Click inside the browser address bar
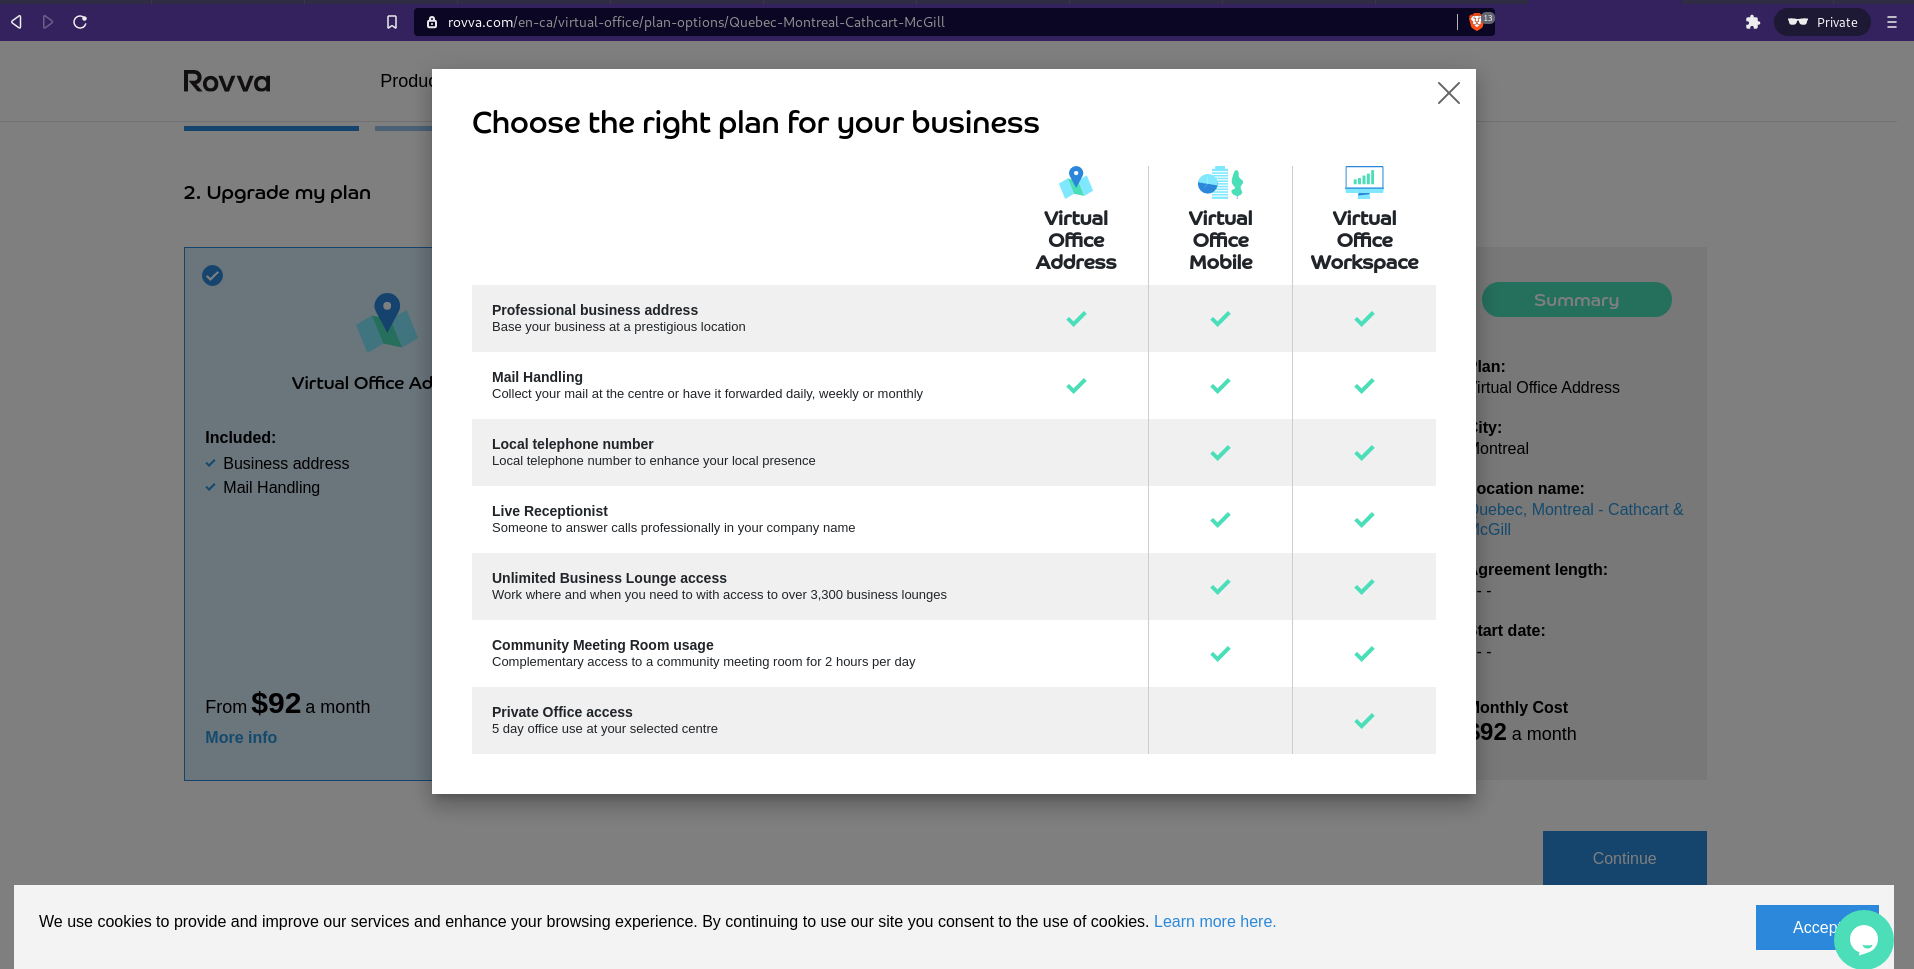1914x969 pixels. (x=700, y=21)
